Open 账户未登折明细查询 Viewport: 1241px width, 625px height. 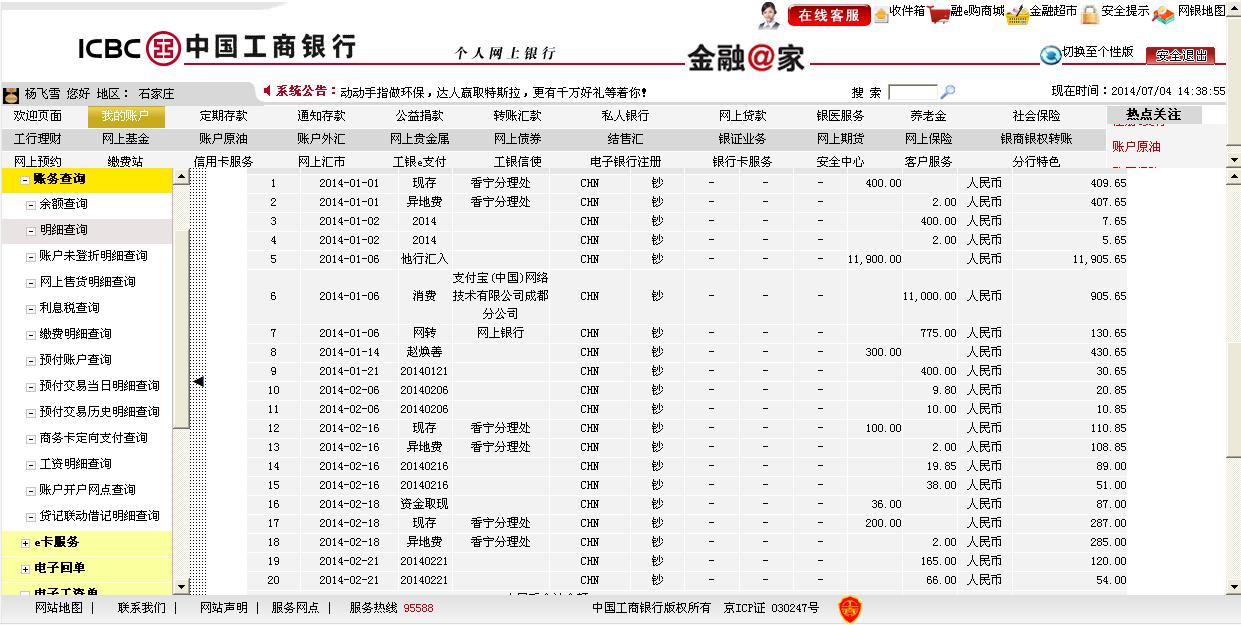[93, 256]
